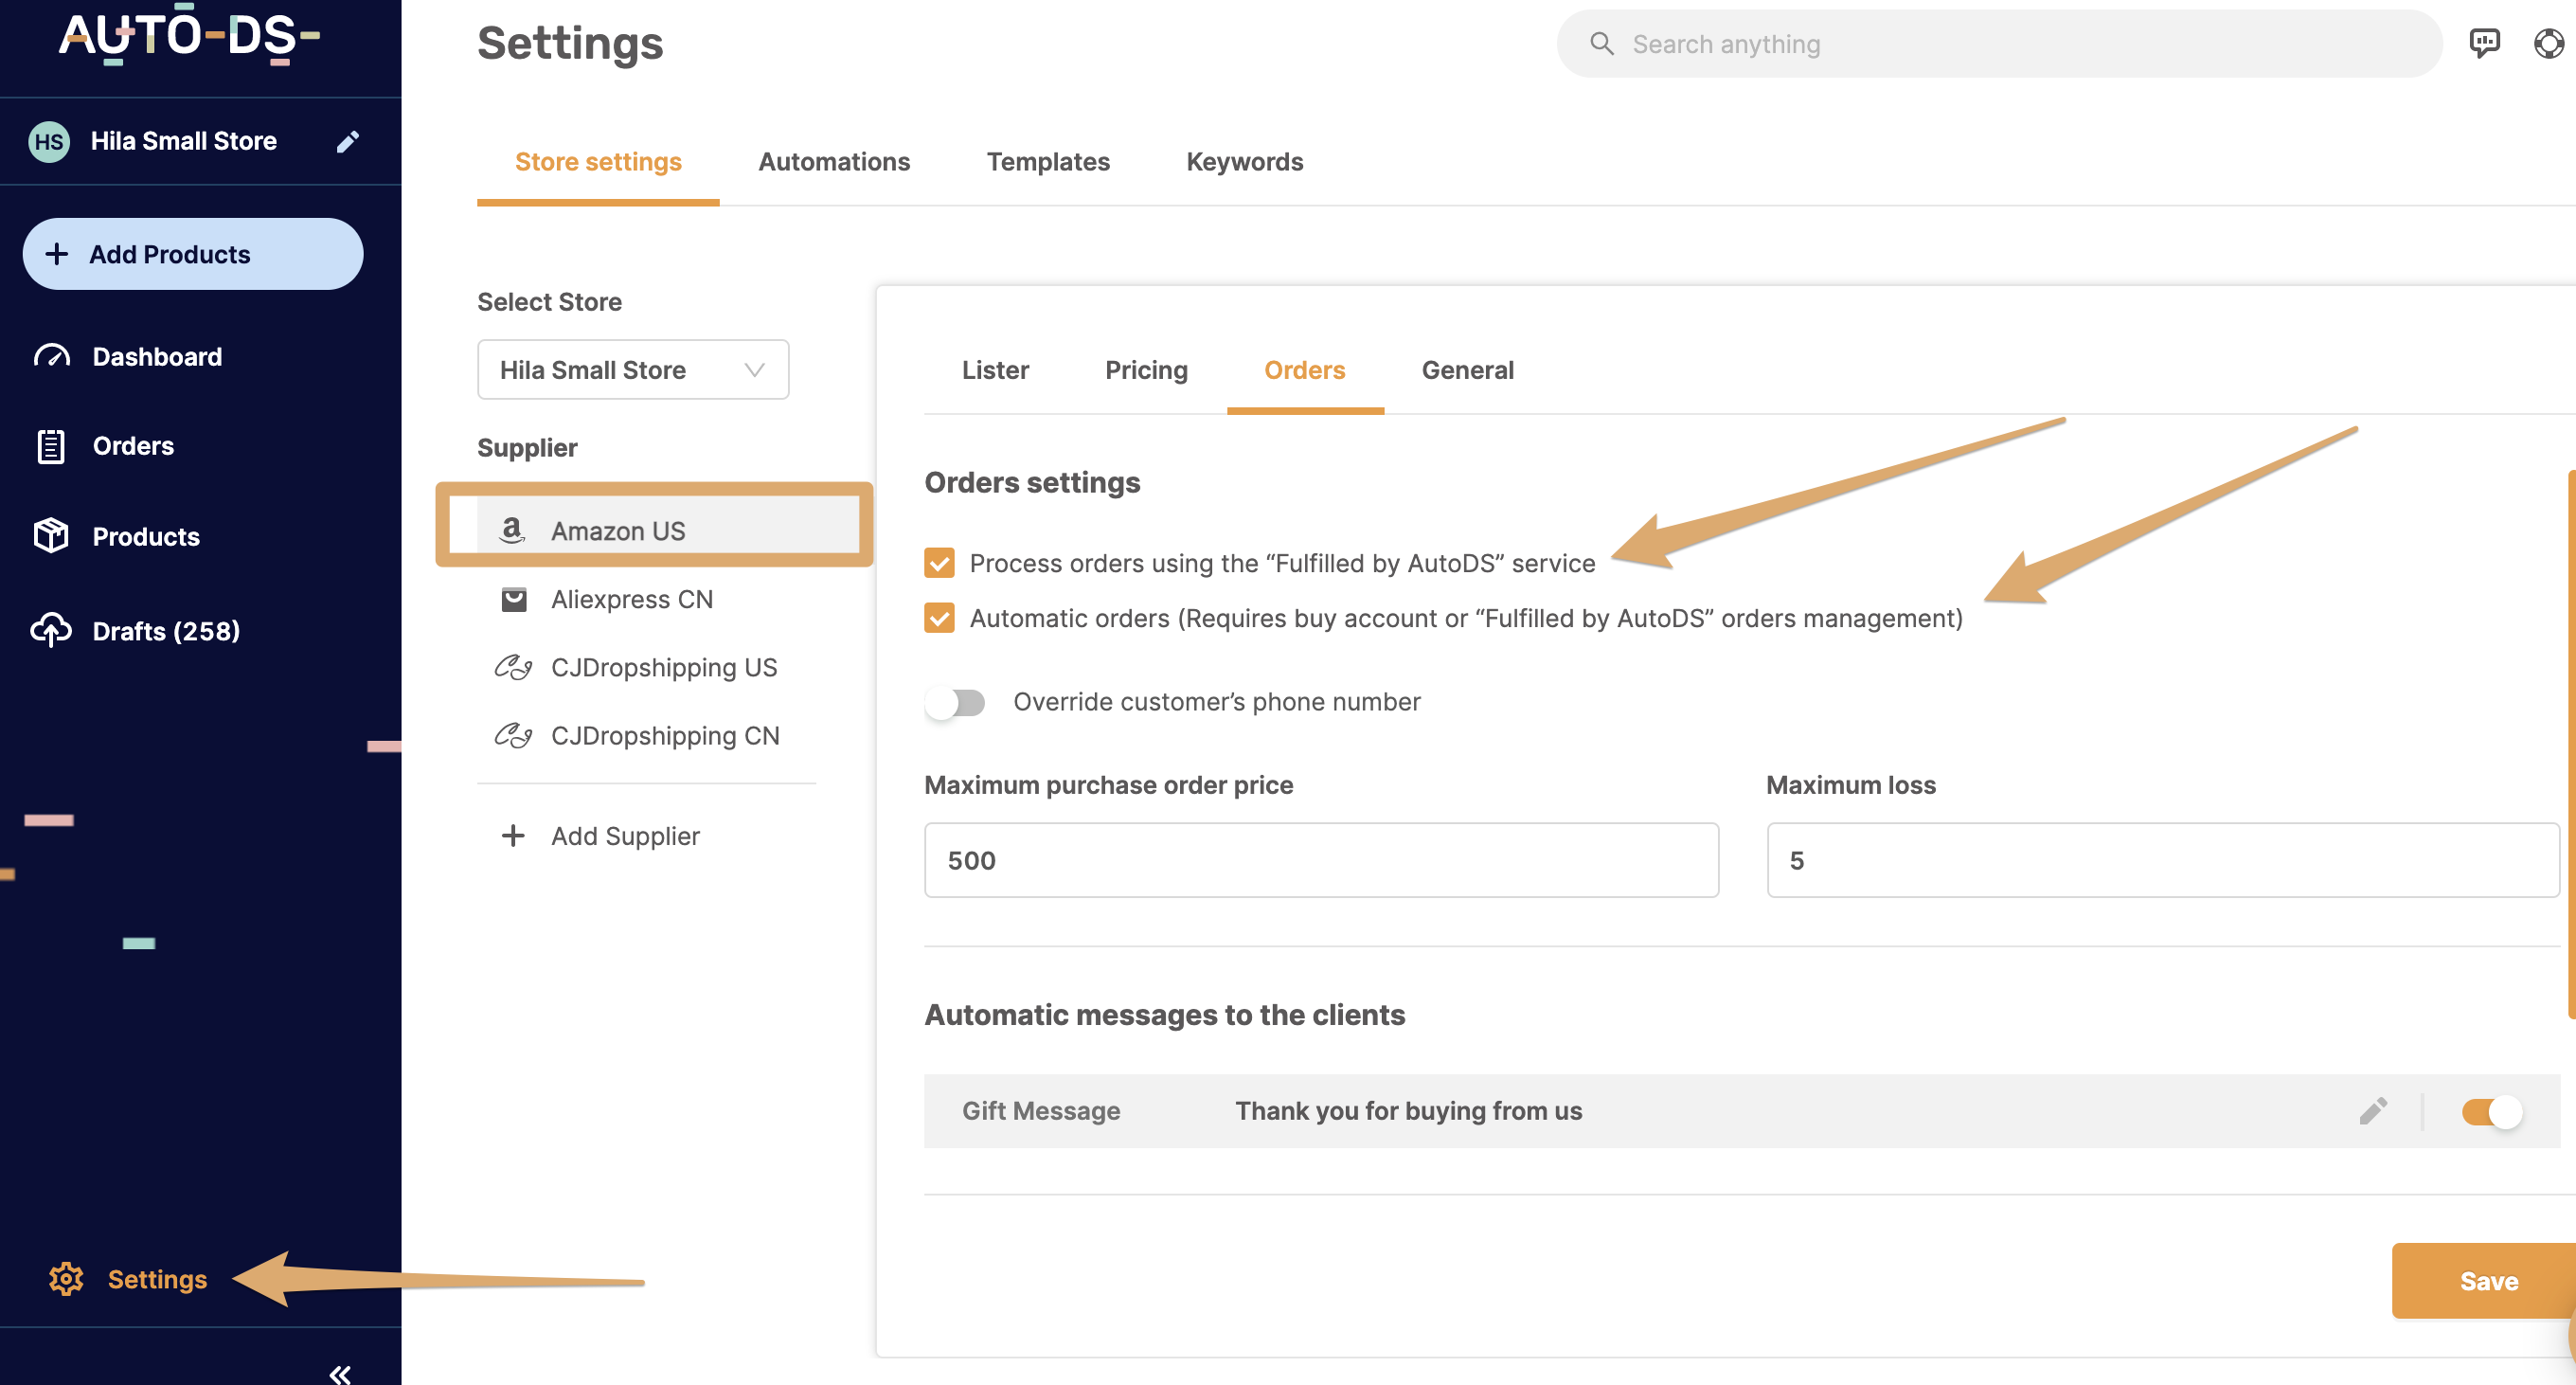The image size is (2576, 1385).
Task: Select the Orders settings tab
Action: pyautogui.click(x=1305, y=370)
